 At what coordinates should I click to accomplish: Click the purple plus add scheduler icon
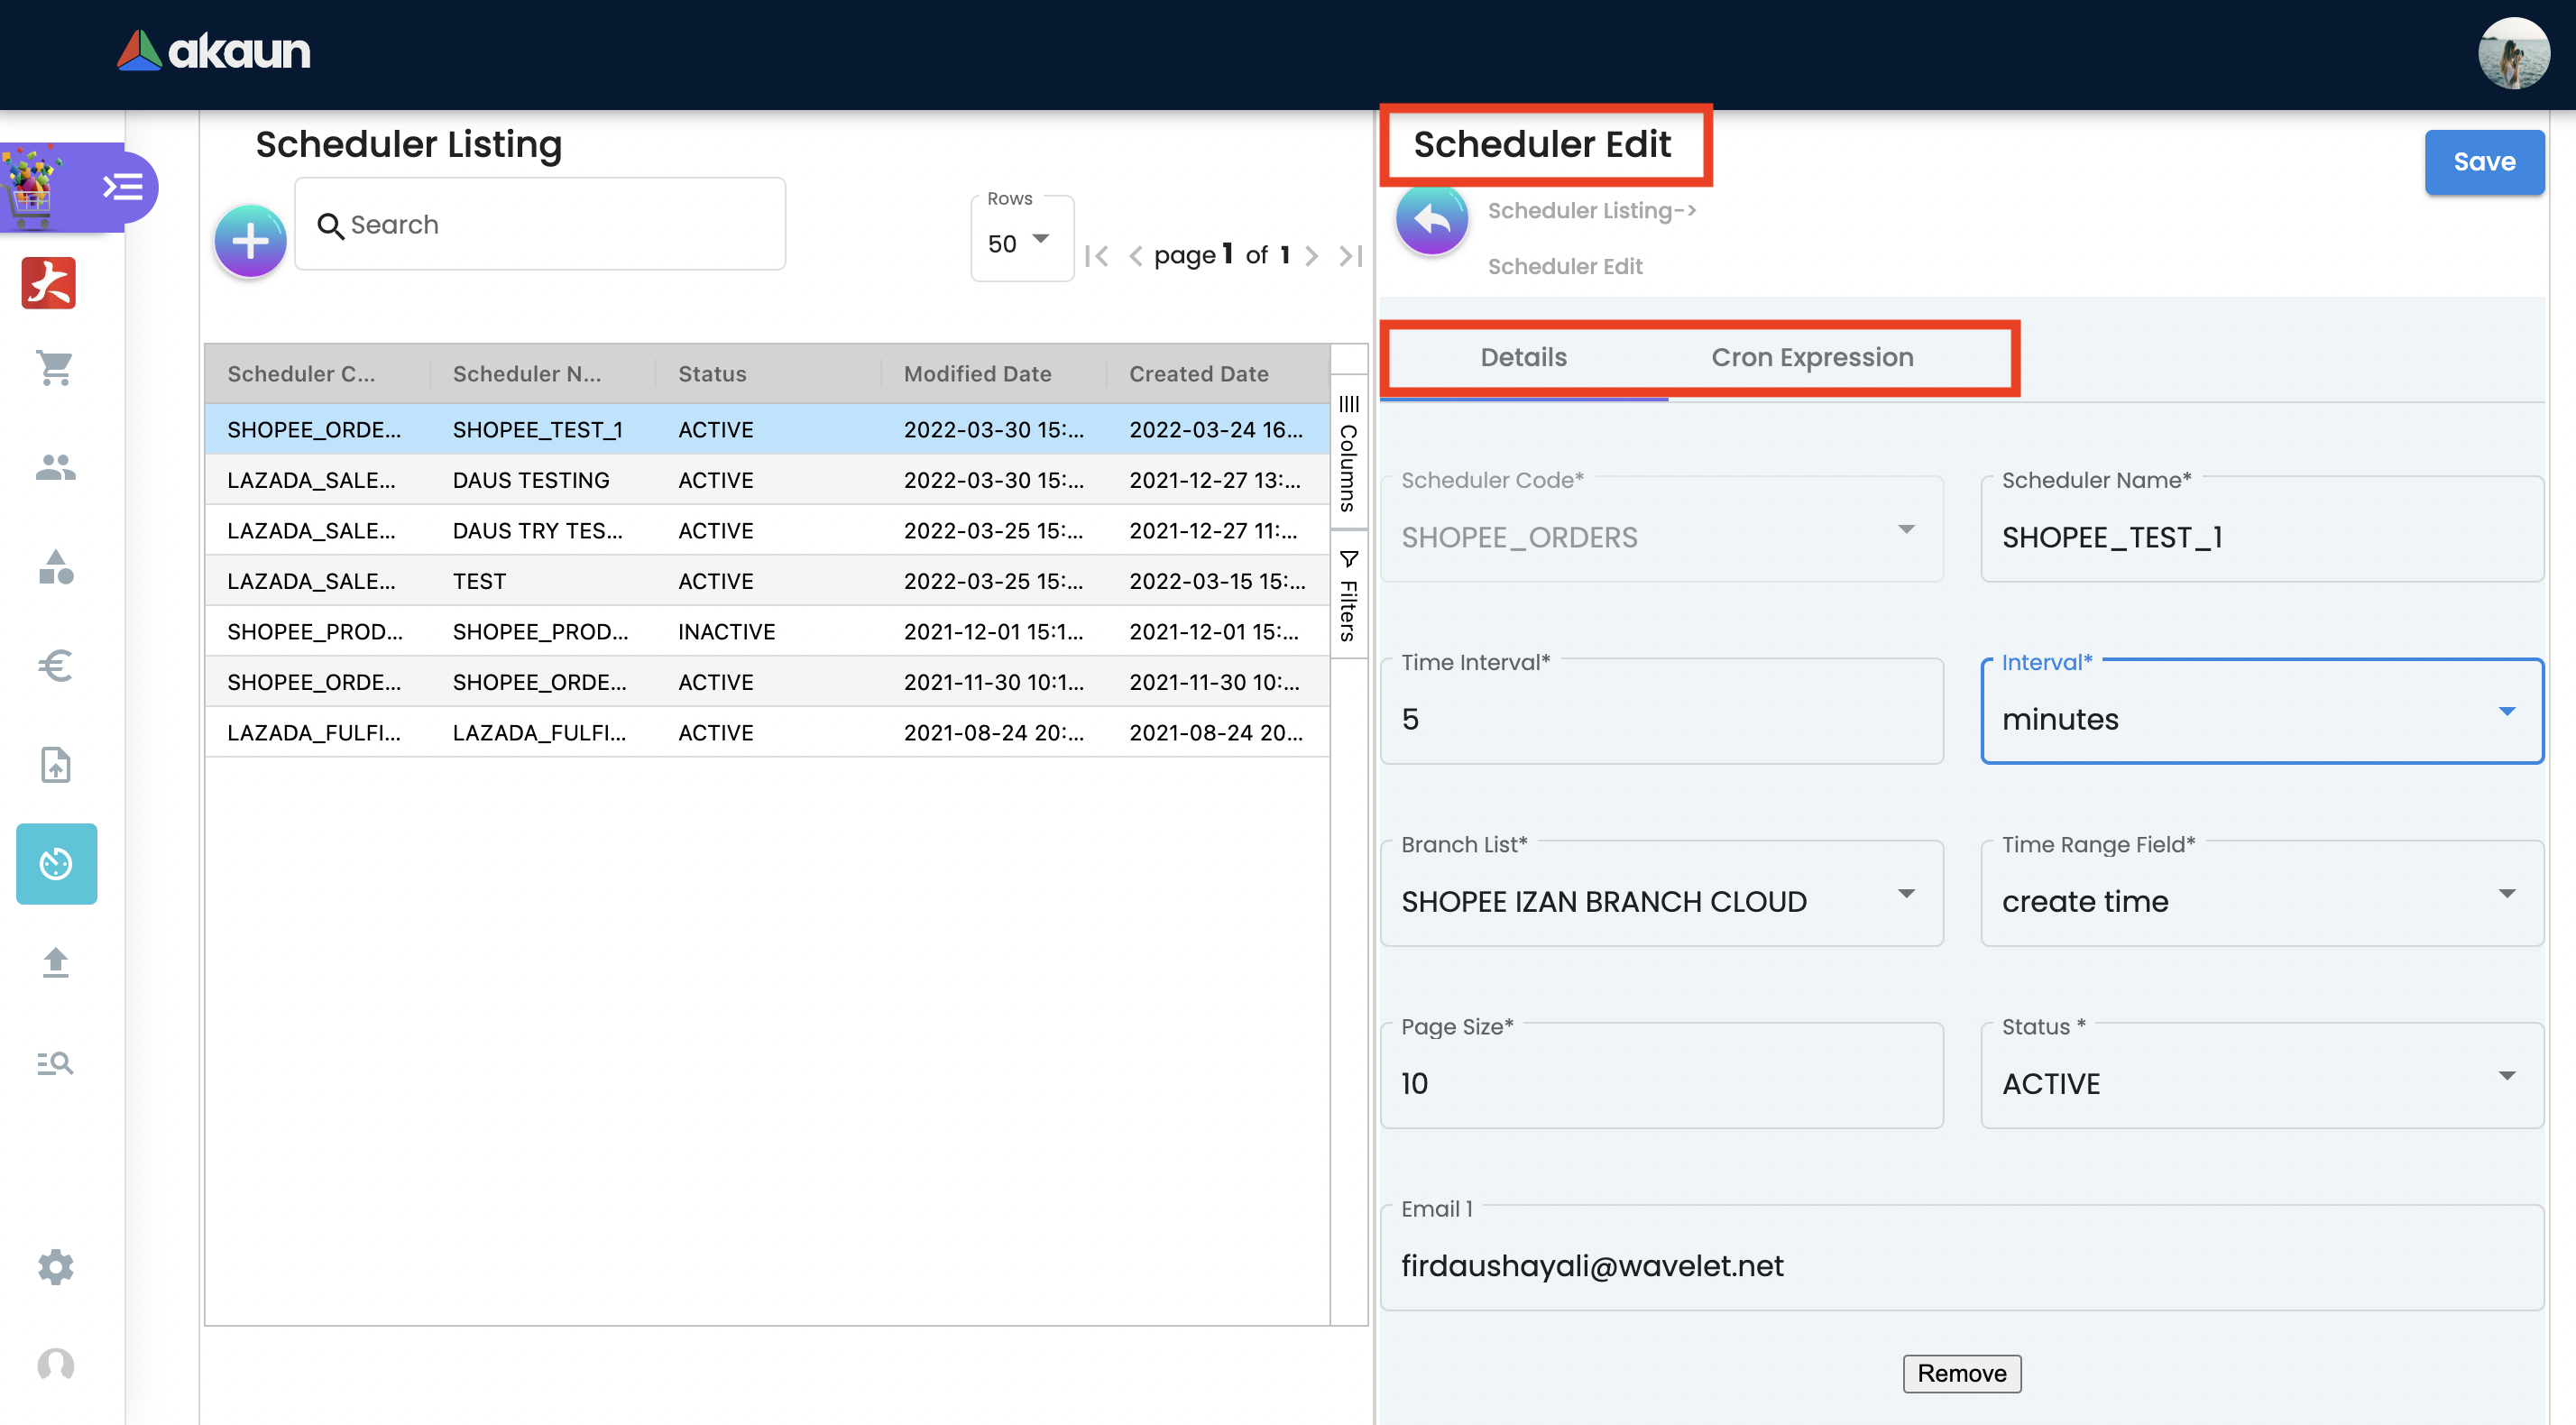[250, 241]
